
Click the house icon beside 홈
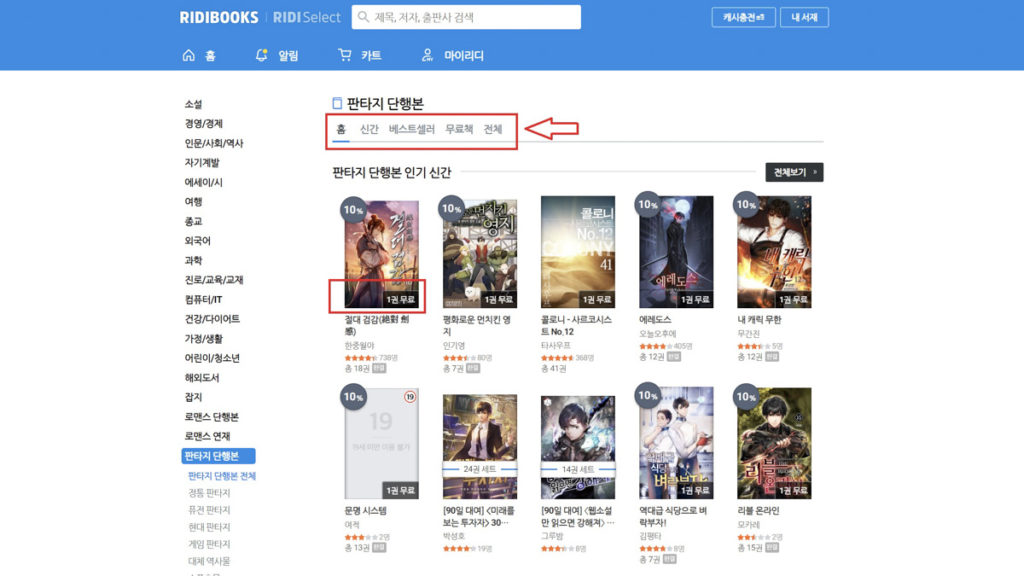[x=189, y=56]
